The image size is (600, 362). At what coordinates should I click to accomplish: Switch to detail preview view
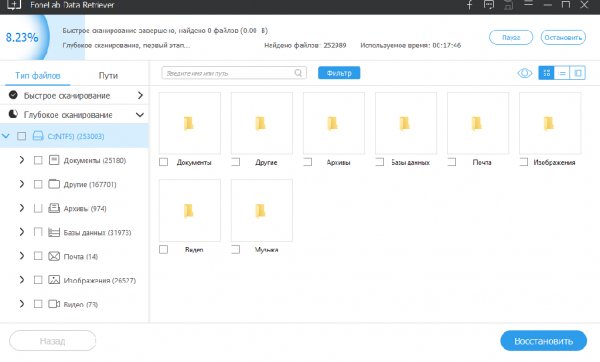(x=577, y=73)
